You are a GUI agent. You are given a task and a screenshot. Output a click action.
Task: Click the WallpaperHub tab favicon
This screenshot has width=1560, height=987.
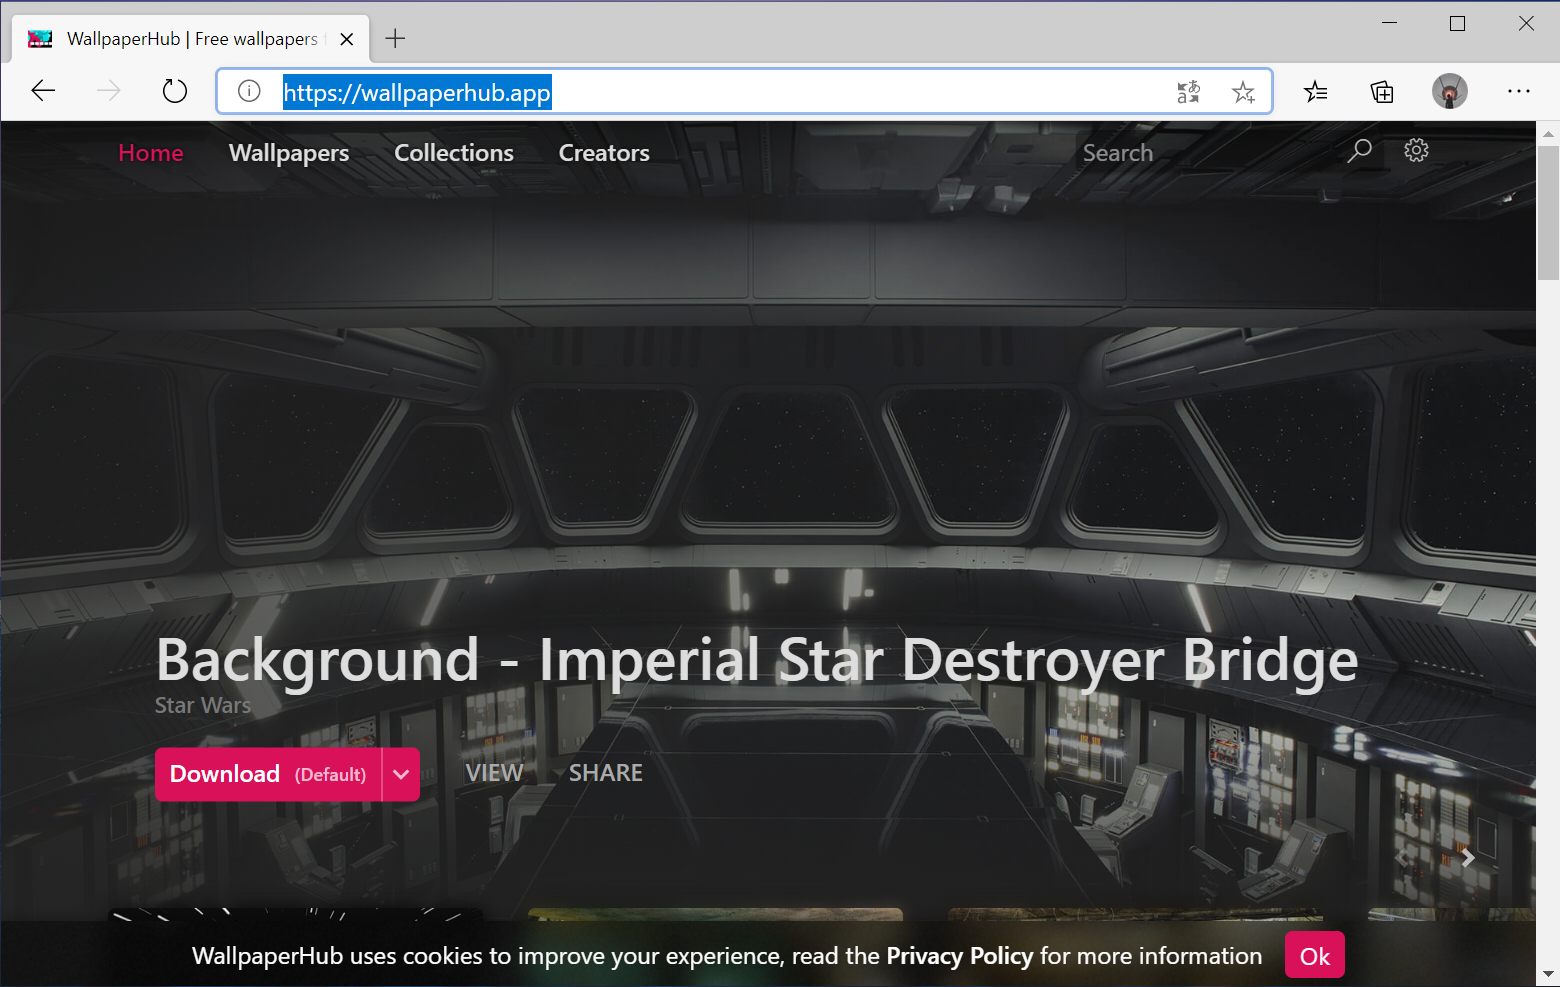coord(40,39)
